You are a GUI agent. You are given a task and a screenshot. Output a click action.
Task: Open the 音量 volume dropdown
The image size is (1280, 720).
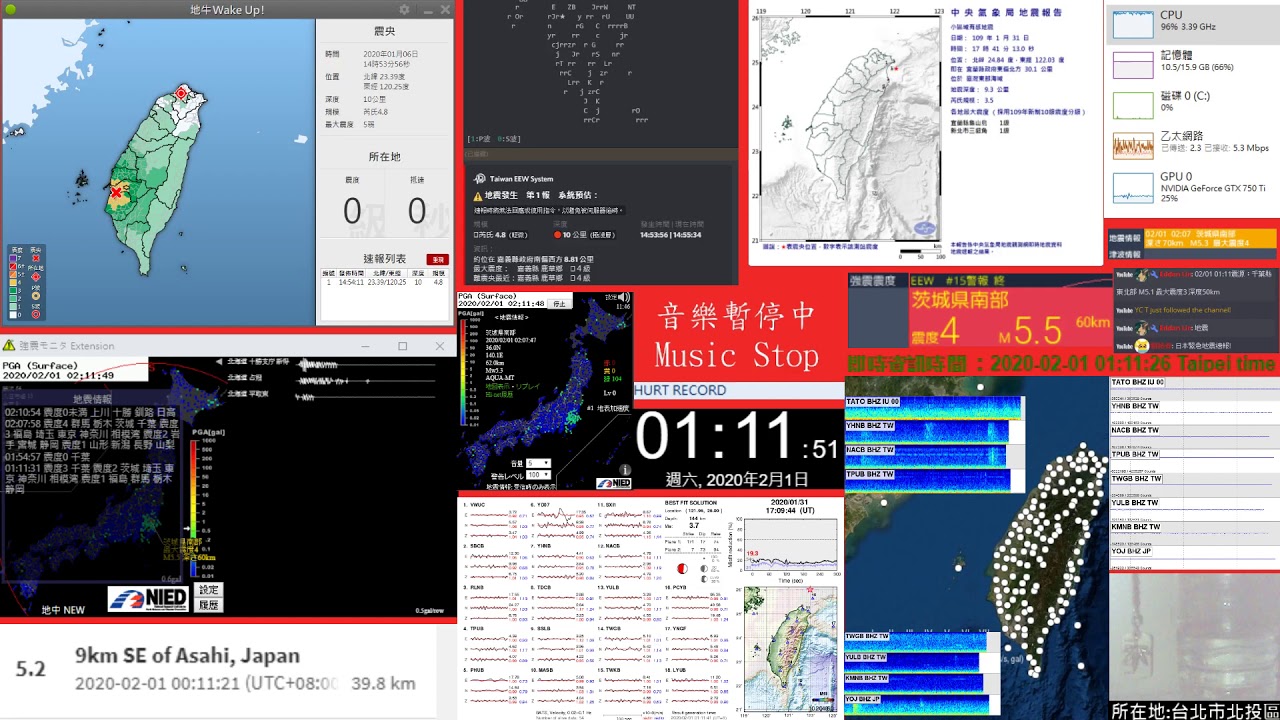tap(538, 464)
